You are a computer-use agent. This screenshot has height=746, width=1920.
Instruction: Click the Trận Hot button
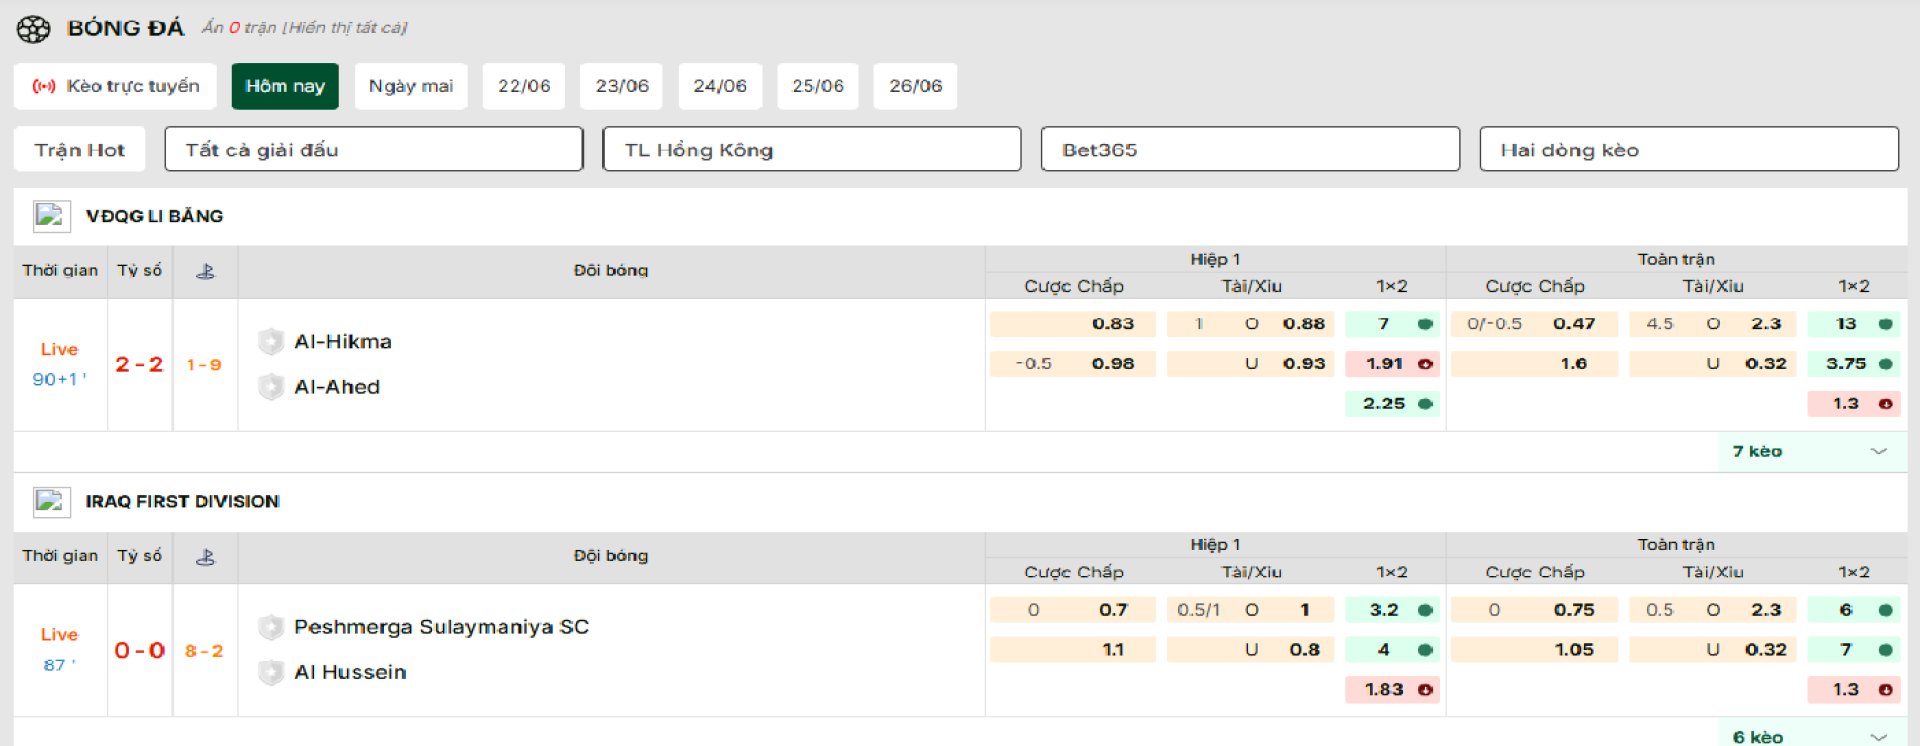point(80,150)
